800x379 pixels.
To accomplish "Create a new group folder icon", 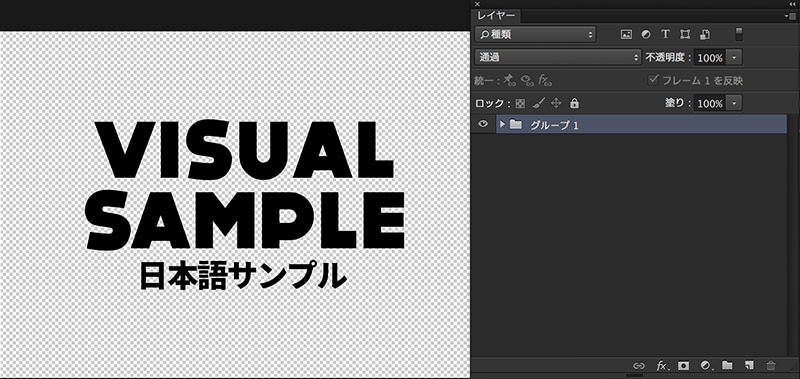I will pos(727,365).
